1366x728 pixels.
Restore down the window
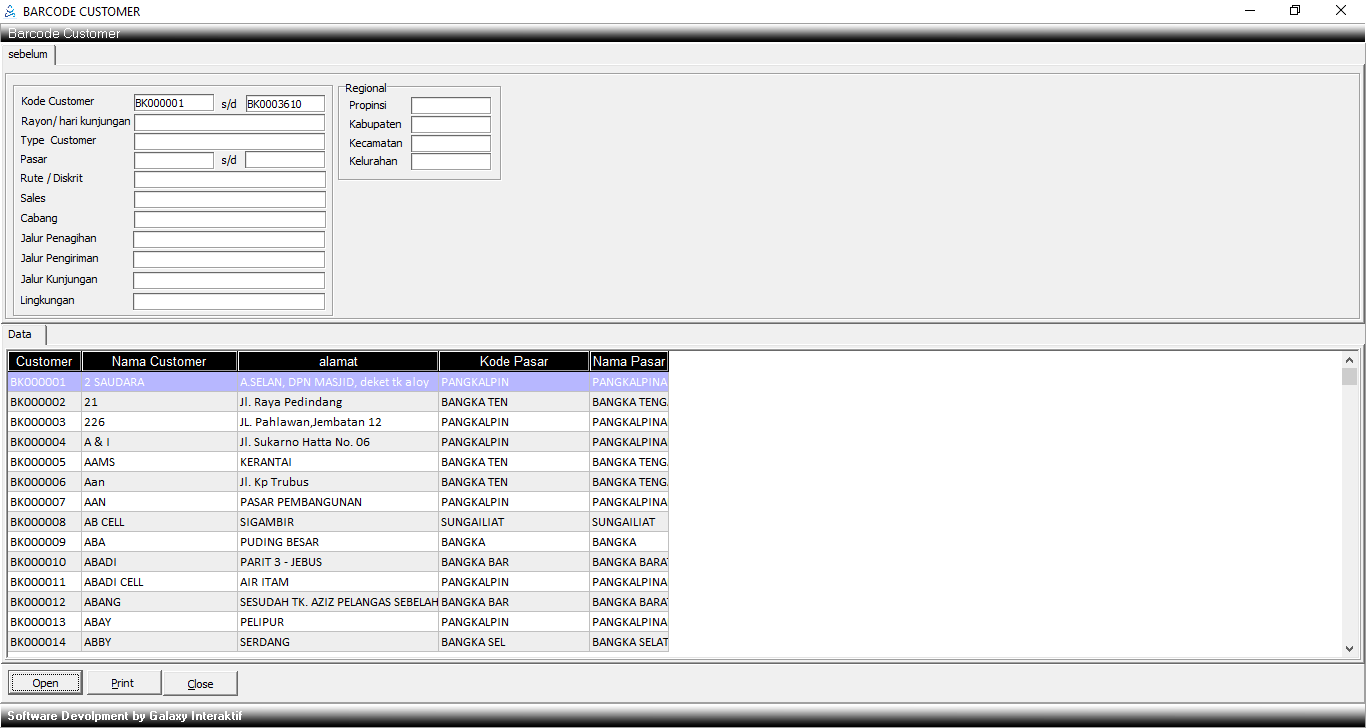click(1295, 11)
